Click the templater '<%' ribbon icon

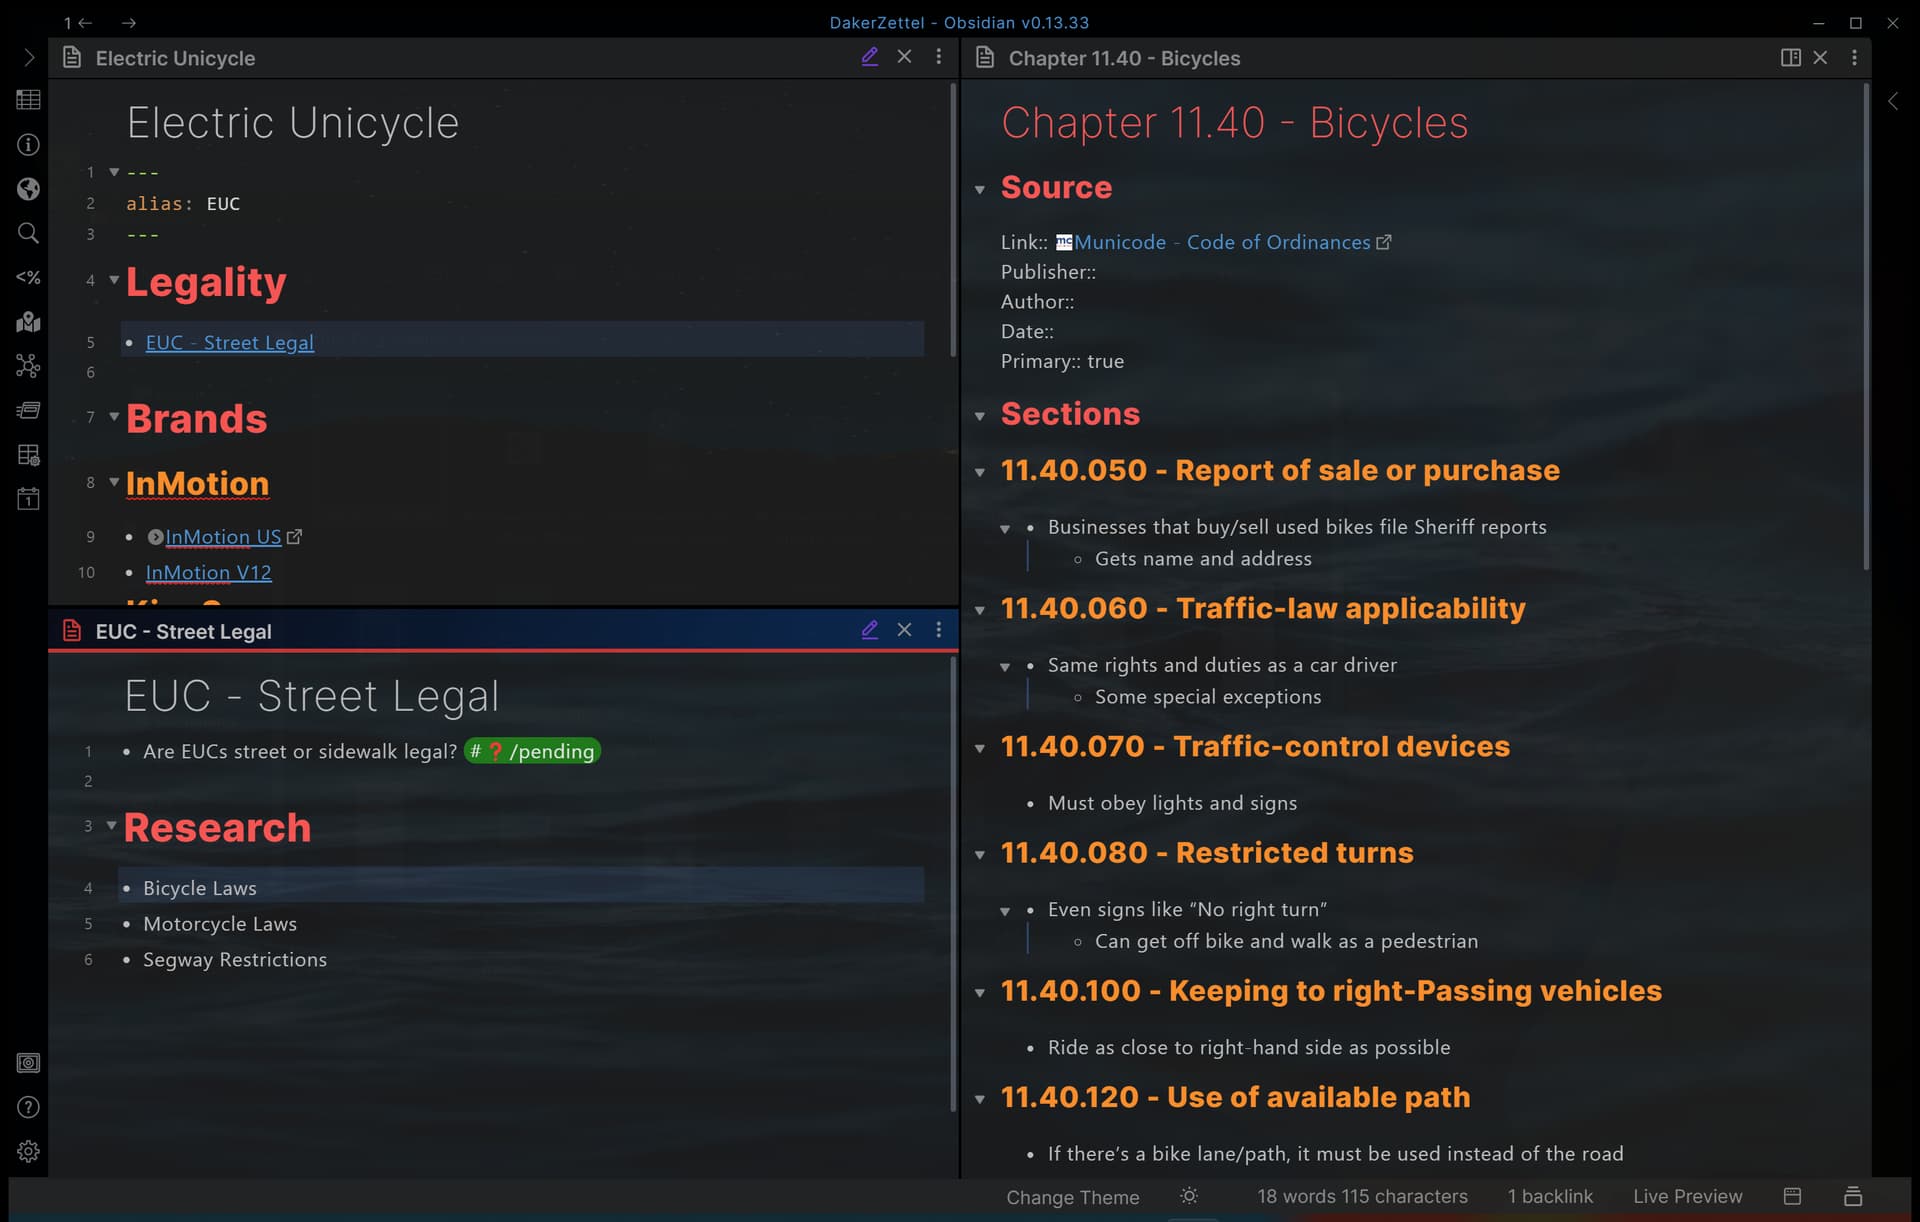pyautogui.click(x=28, y=277)
